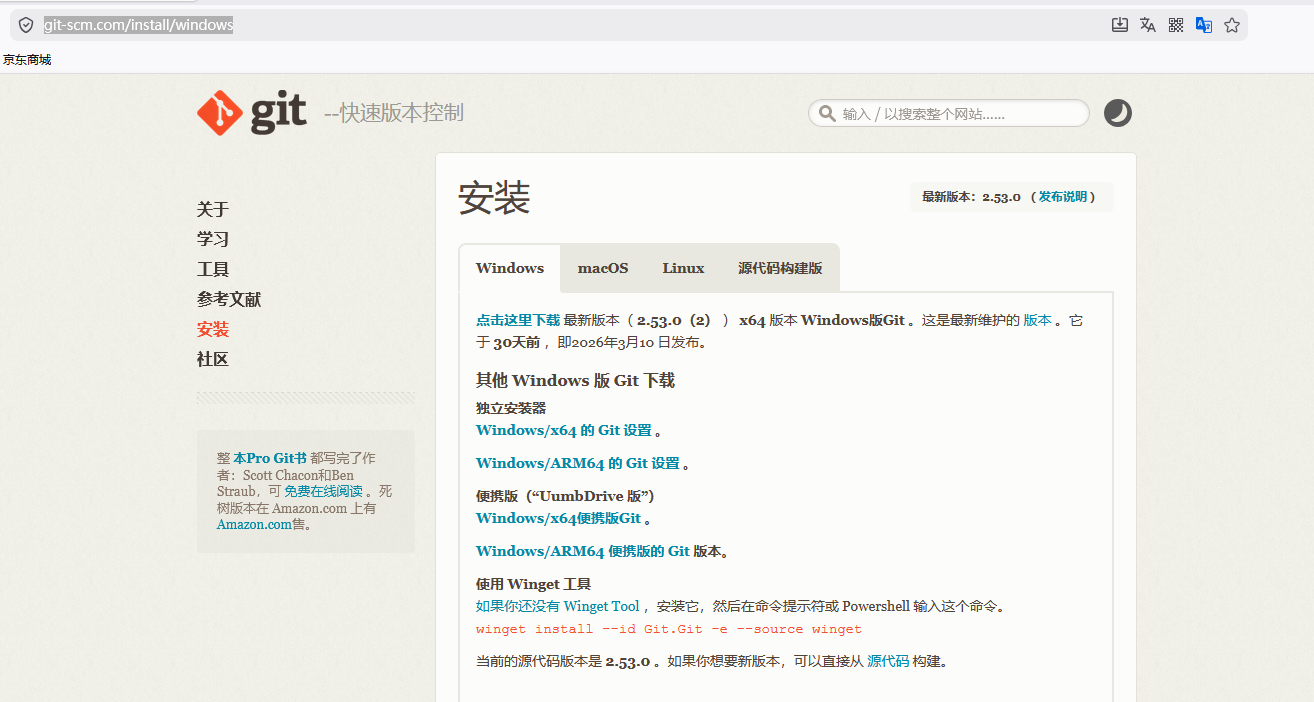Open the 参考文献 sidebar item
1314x702 pixels.
229,299
